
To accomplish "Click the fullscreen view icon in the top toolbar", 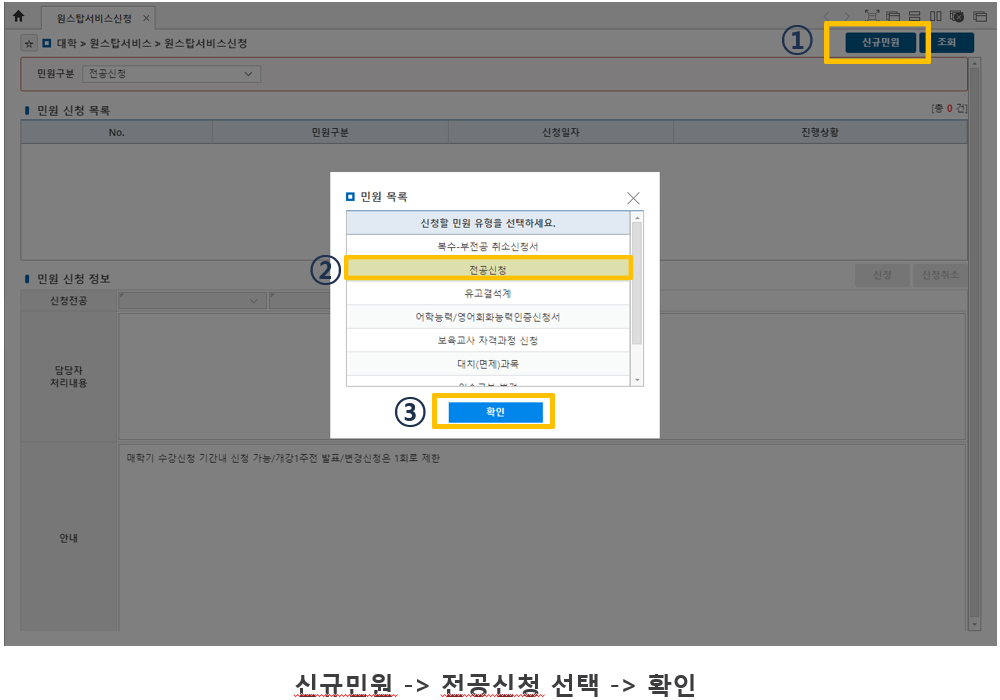I will 871,16.
